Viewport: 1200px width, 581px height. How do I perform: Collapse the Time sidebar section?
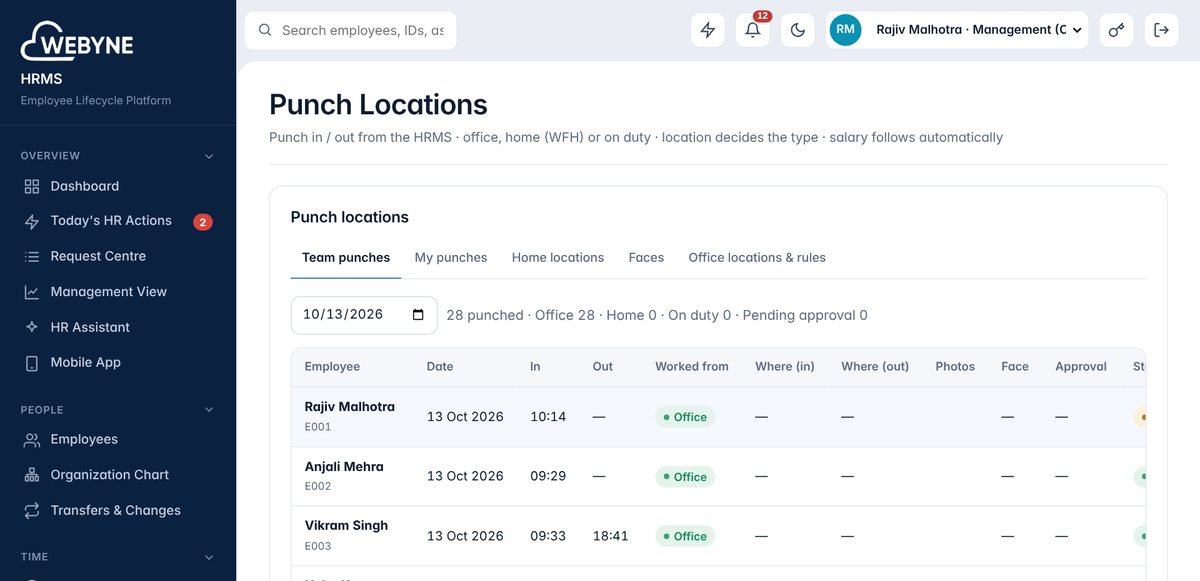click(209, 557)
